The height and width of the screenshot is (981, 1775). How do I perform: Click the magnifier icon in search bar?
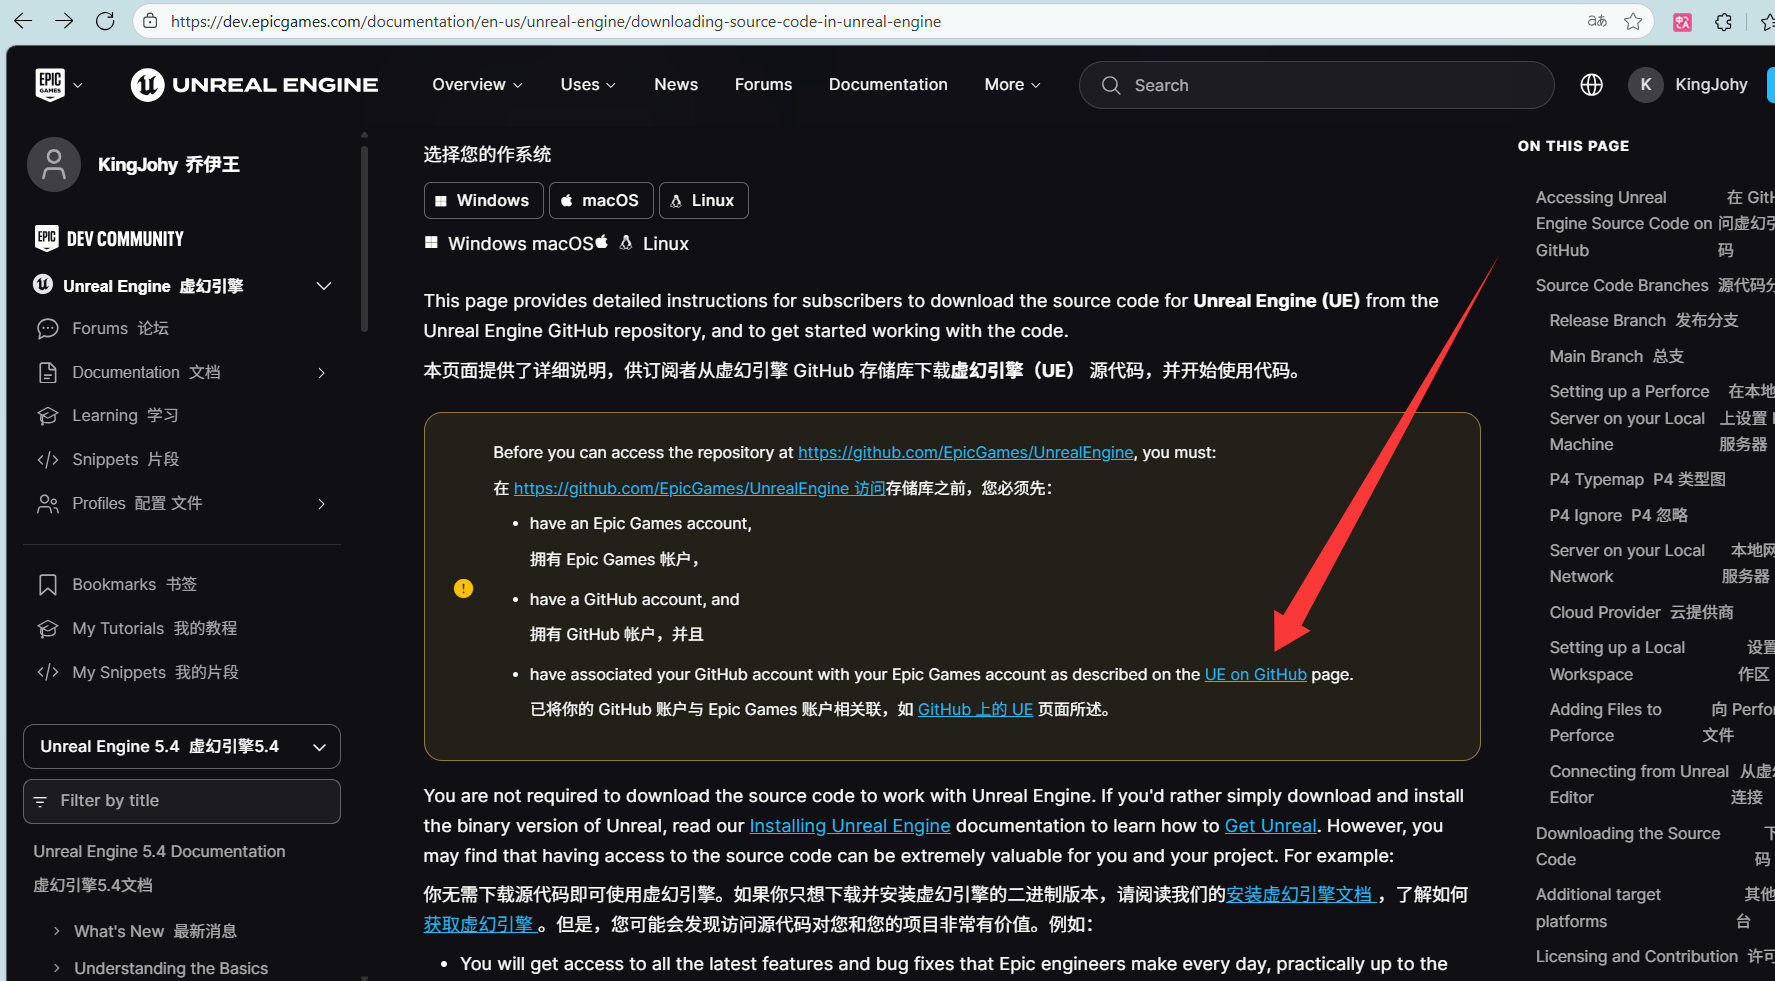click(1110, 85)
